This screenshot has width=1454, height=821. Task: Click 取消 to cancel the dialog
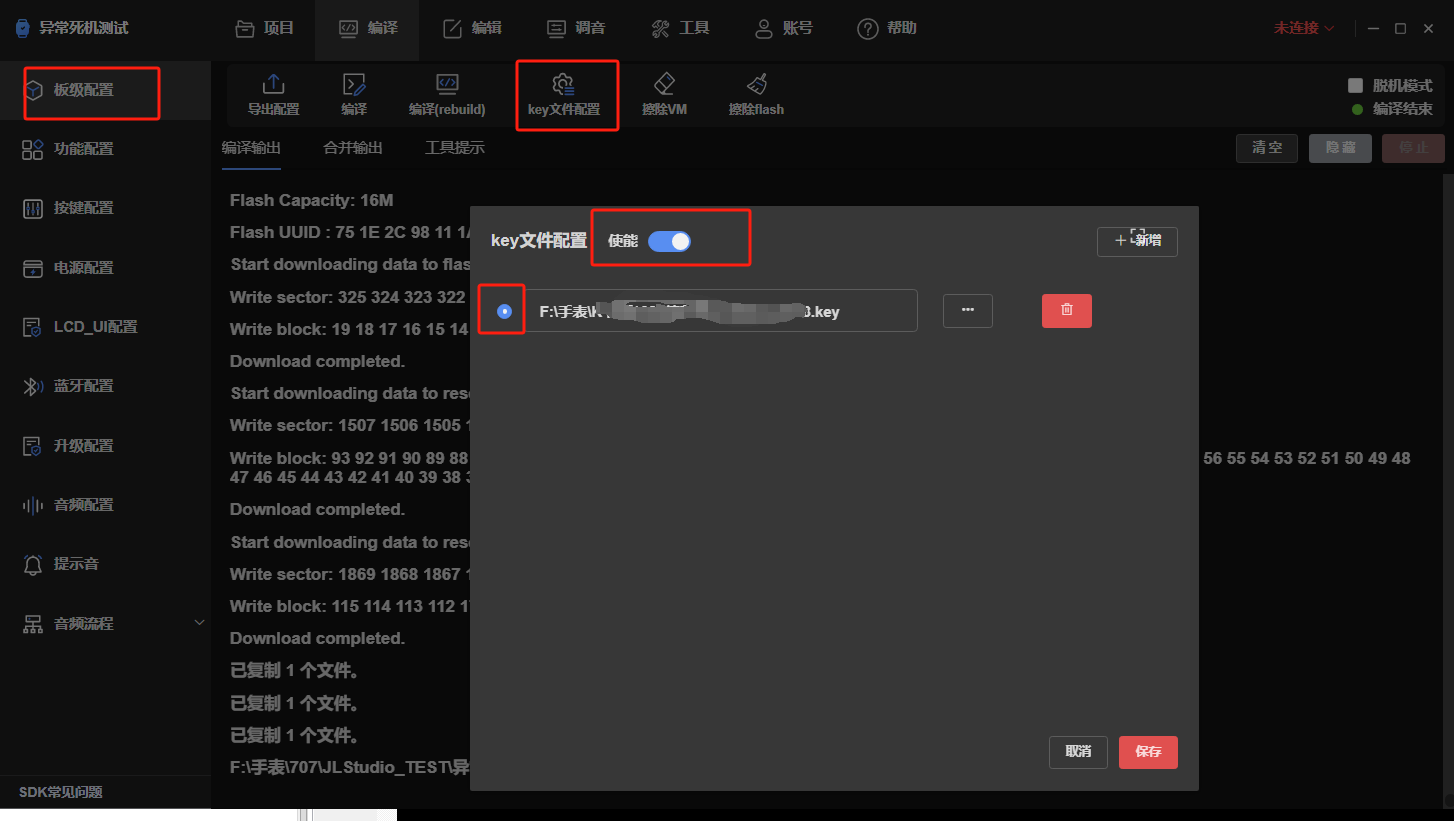pyautogui.click(x=1078, y=752)
